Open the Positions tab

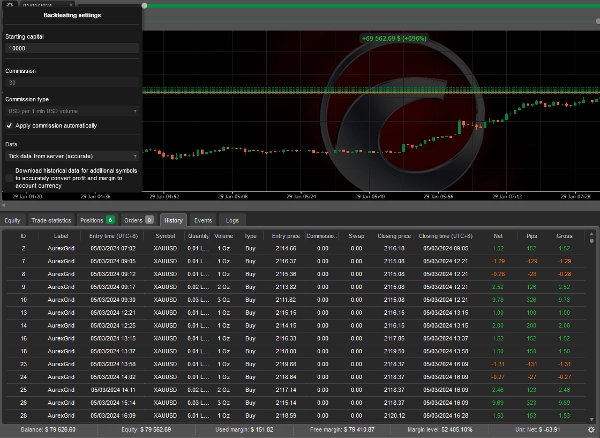97,220
